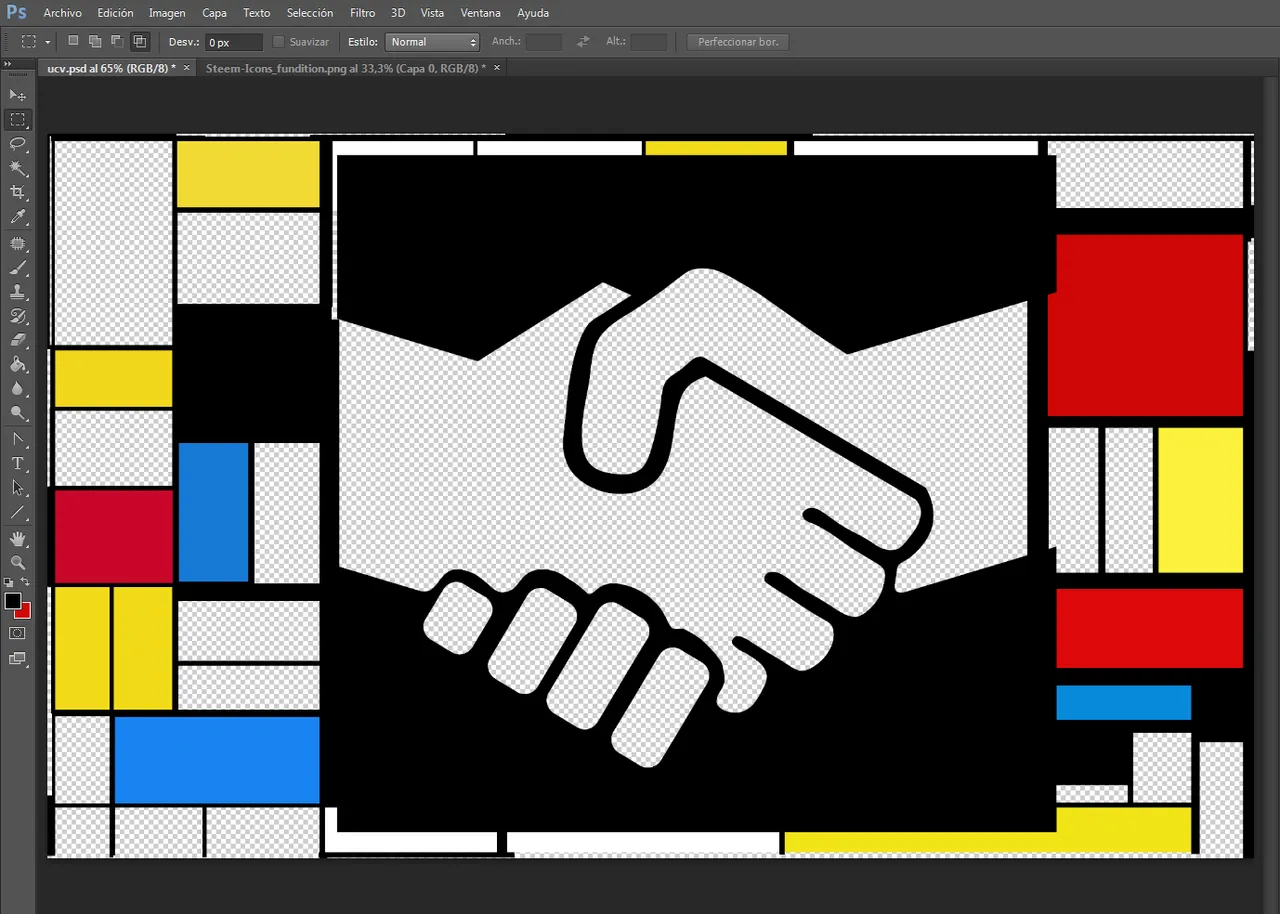This screenshot has width=1280, height=914.
Task: Select the Pen tool
Action: tap(17, 439)
